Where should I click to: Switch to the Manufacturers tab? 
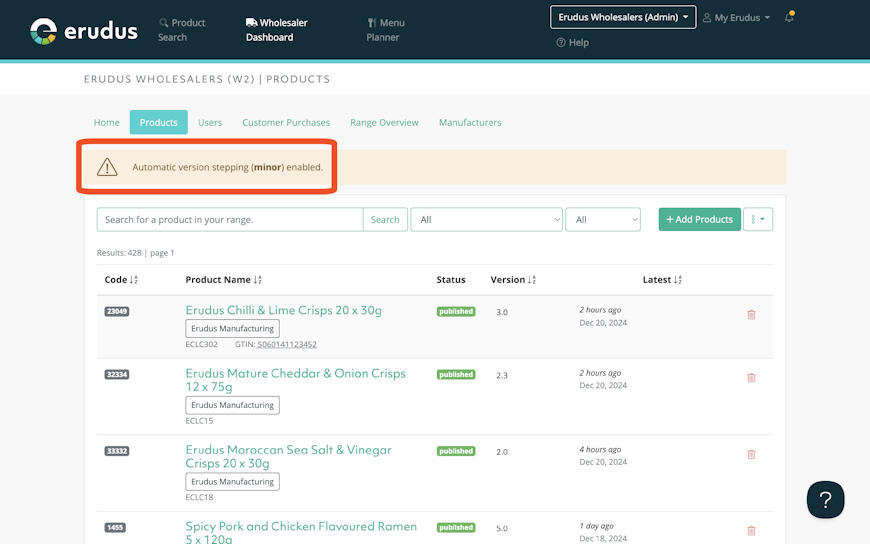pos(470,122)
